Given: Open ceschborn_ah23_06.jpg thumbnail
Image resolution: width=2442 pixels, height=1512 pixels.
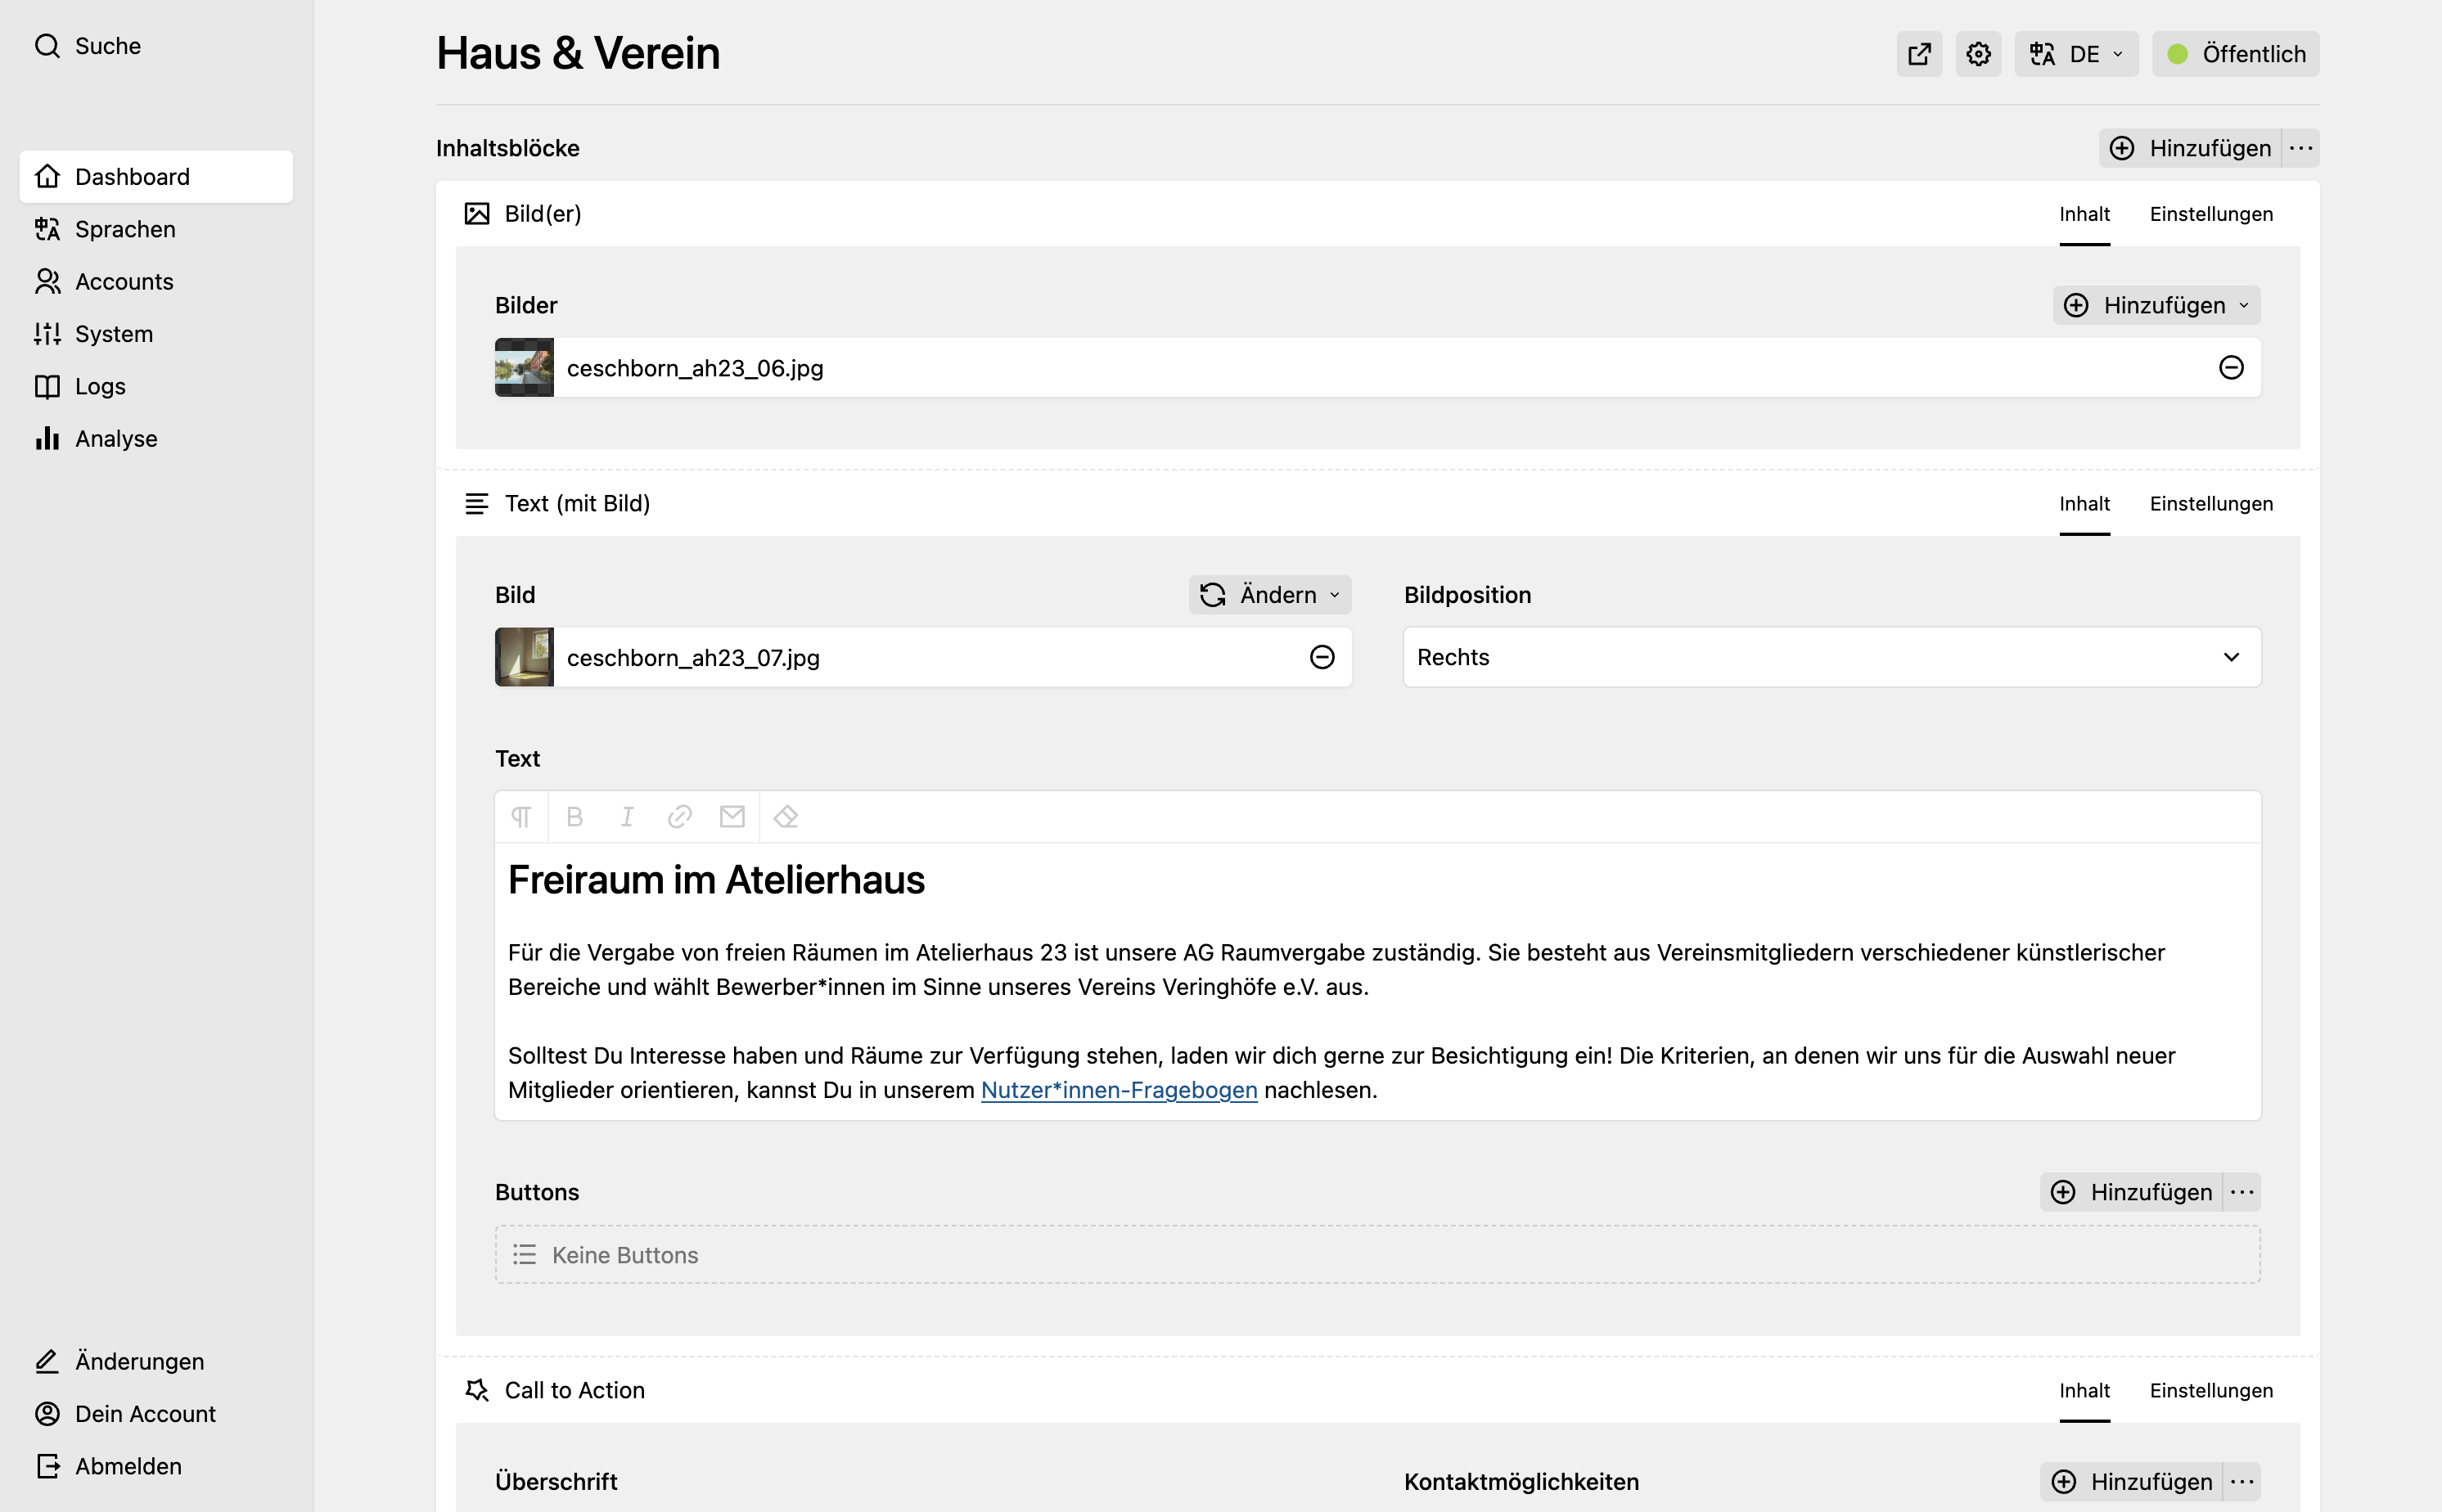Looking at the screenshot, I should click(524, 368).
